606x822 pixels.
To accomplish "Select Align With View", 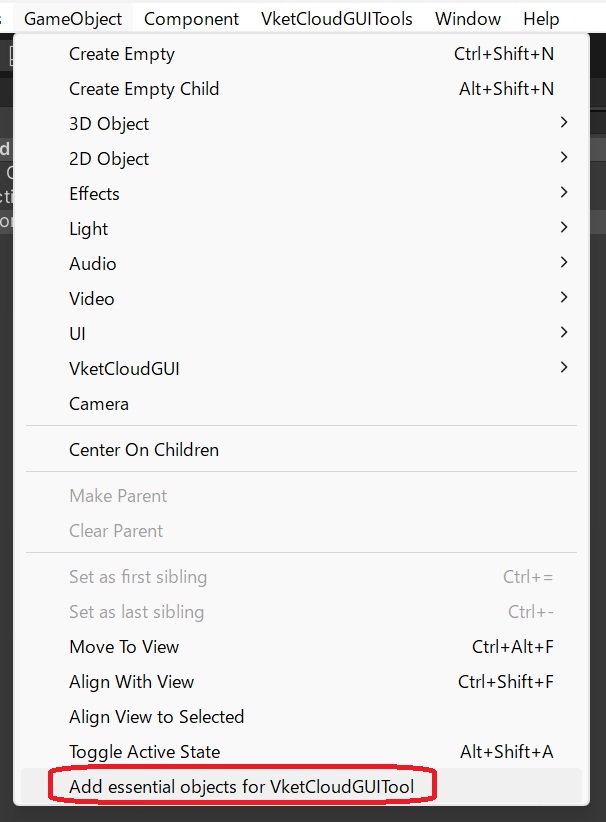I will (131, 682).
